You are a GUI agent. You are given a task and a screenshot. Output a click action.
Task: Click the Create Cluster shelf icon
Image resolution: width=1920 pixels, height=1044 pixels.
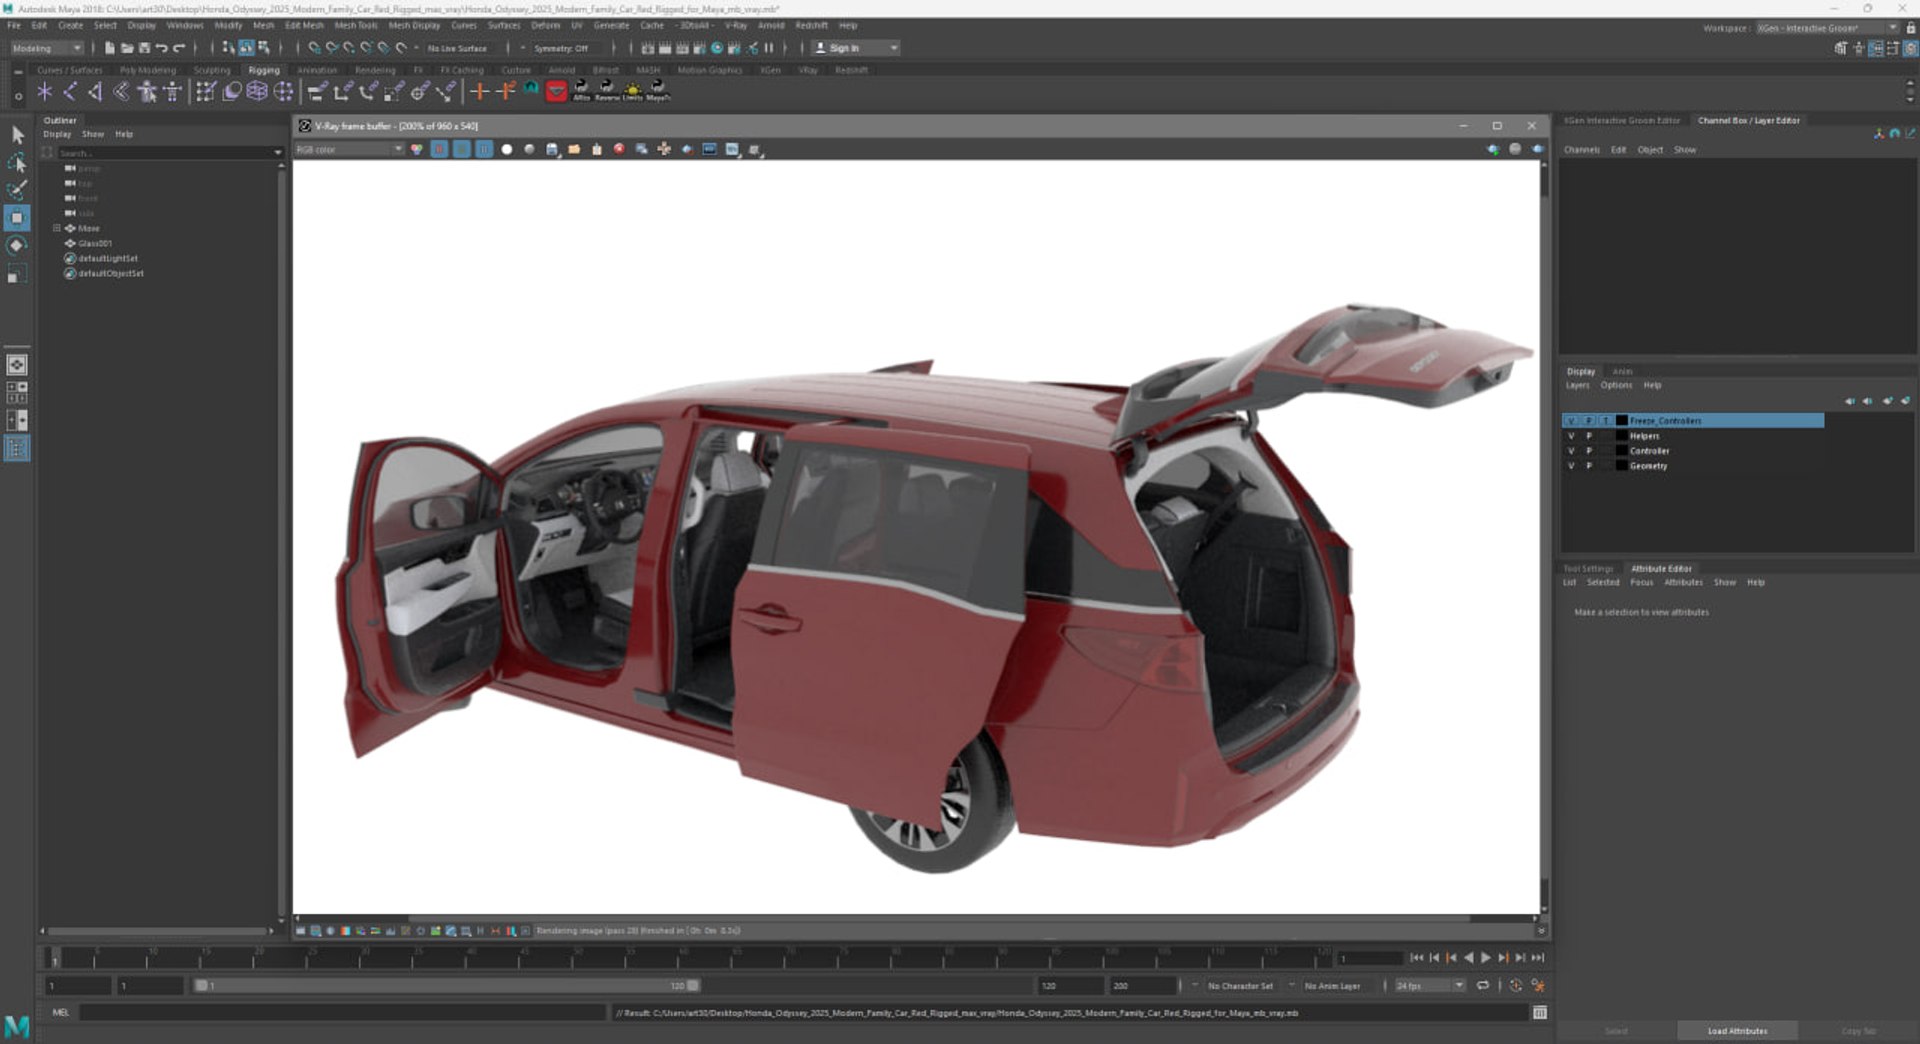(284, 92)
